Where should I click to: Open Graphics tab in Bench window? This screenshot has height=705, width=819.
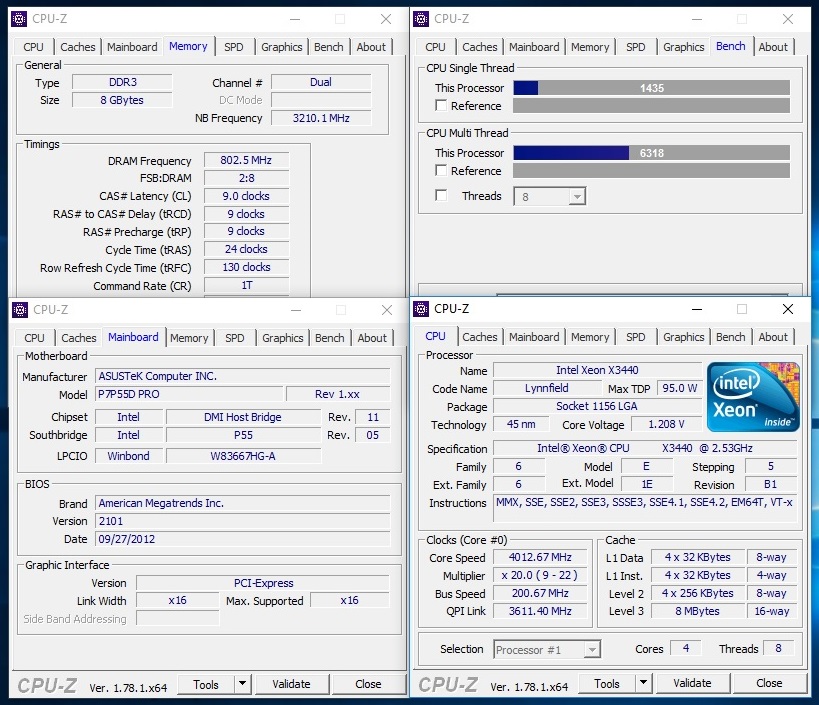click(x=683, y=47)
